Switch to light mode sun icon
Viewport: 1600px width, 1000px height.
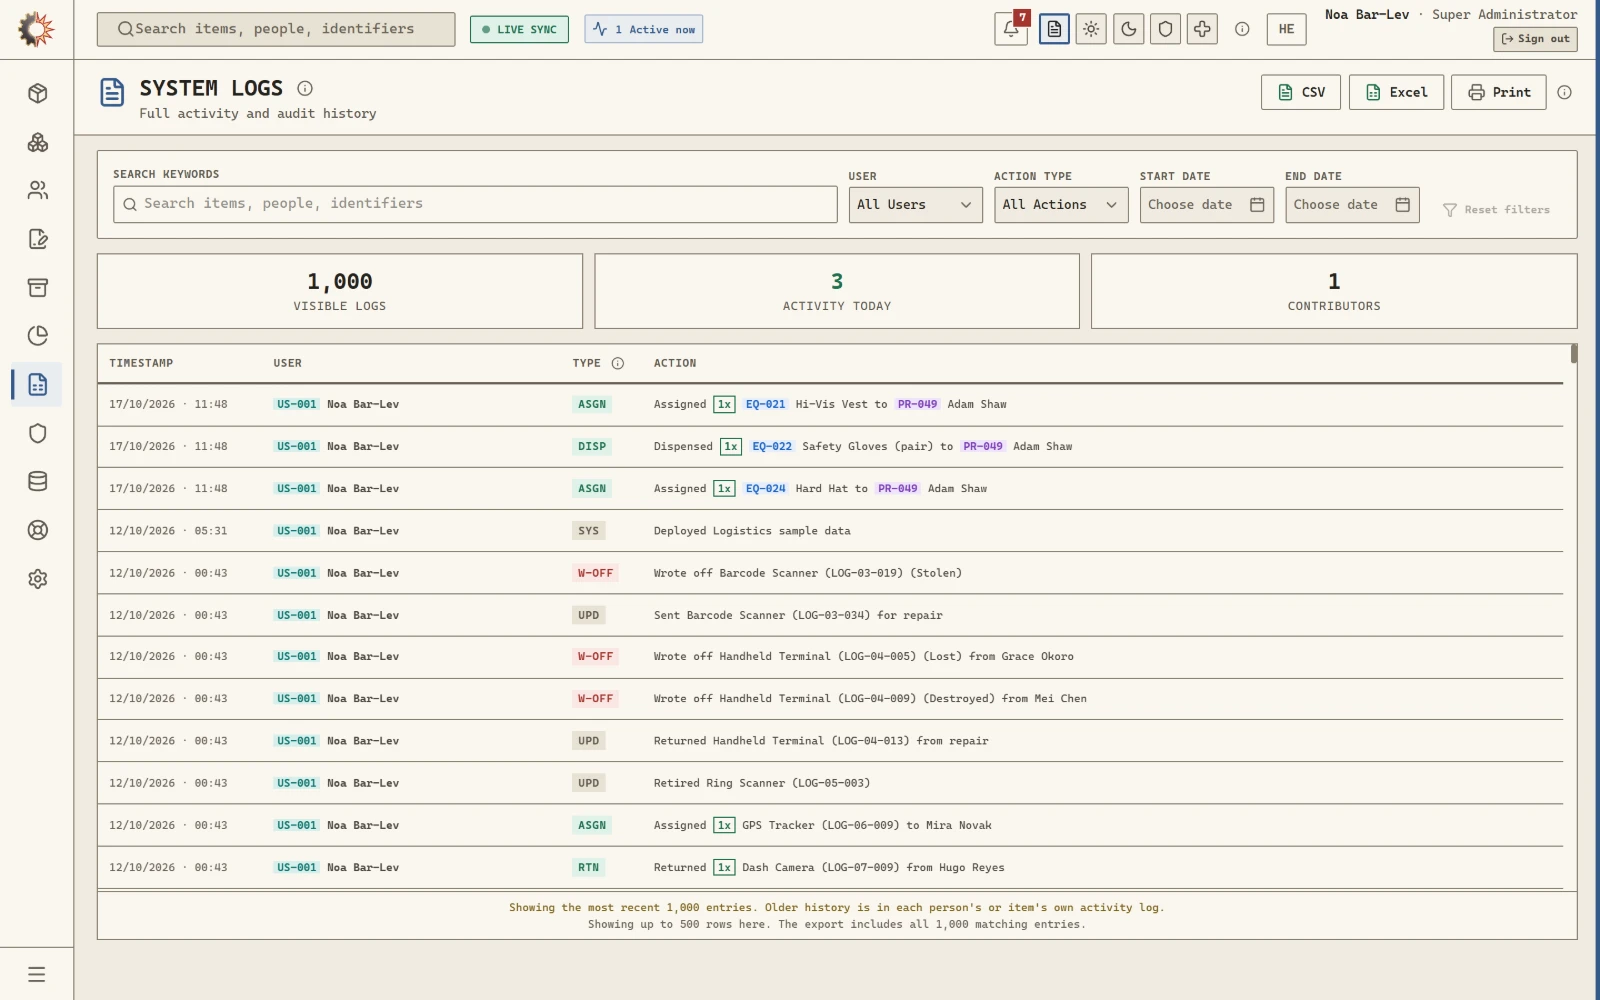1091,29
